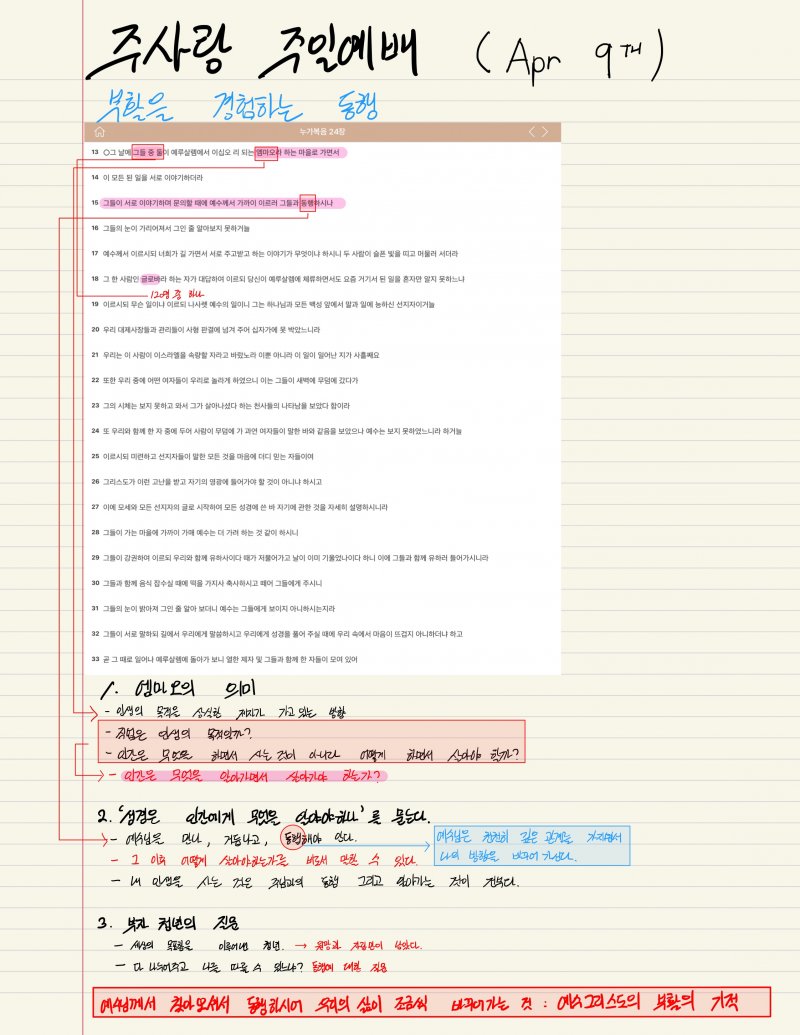Screen dimensions: 800x1035
Task: Select verse 31 그들의 눈이 밝아져
Action: pos(213,609)
